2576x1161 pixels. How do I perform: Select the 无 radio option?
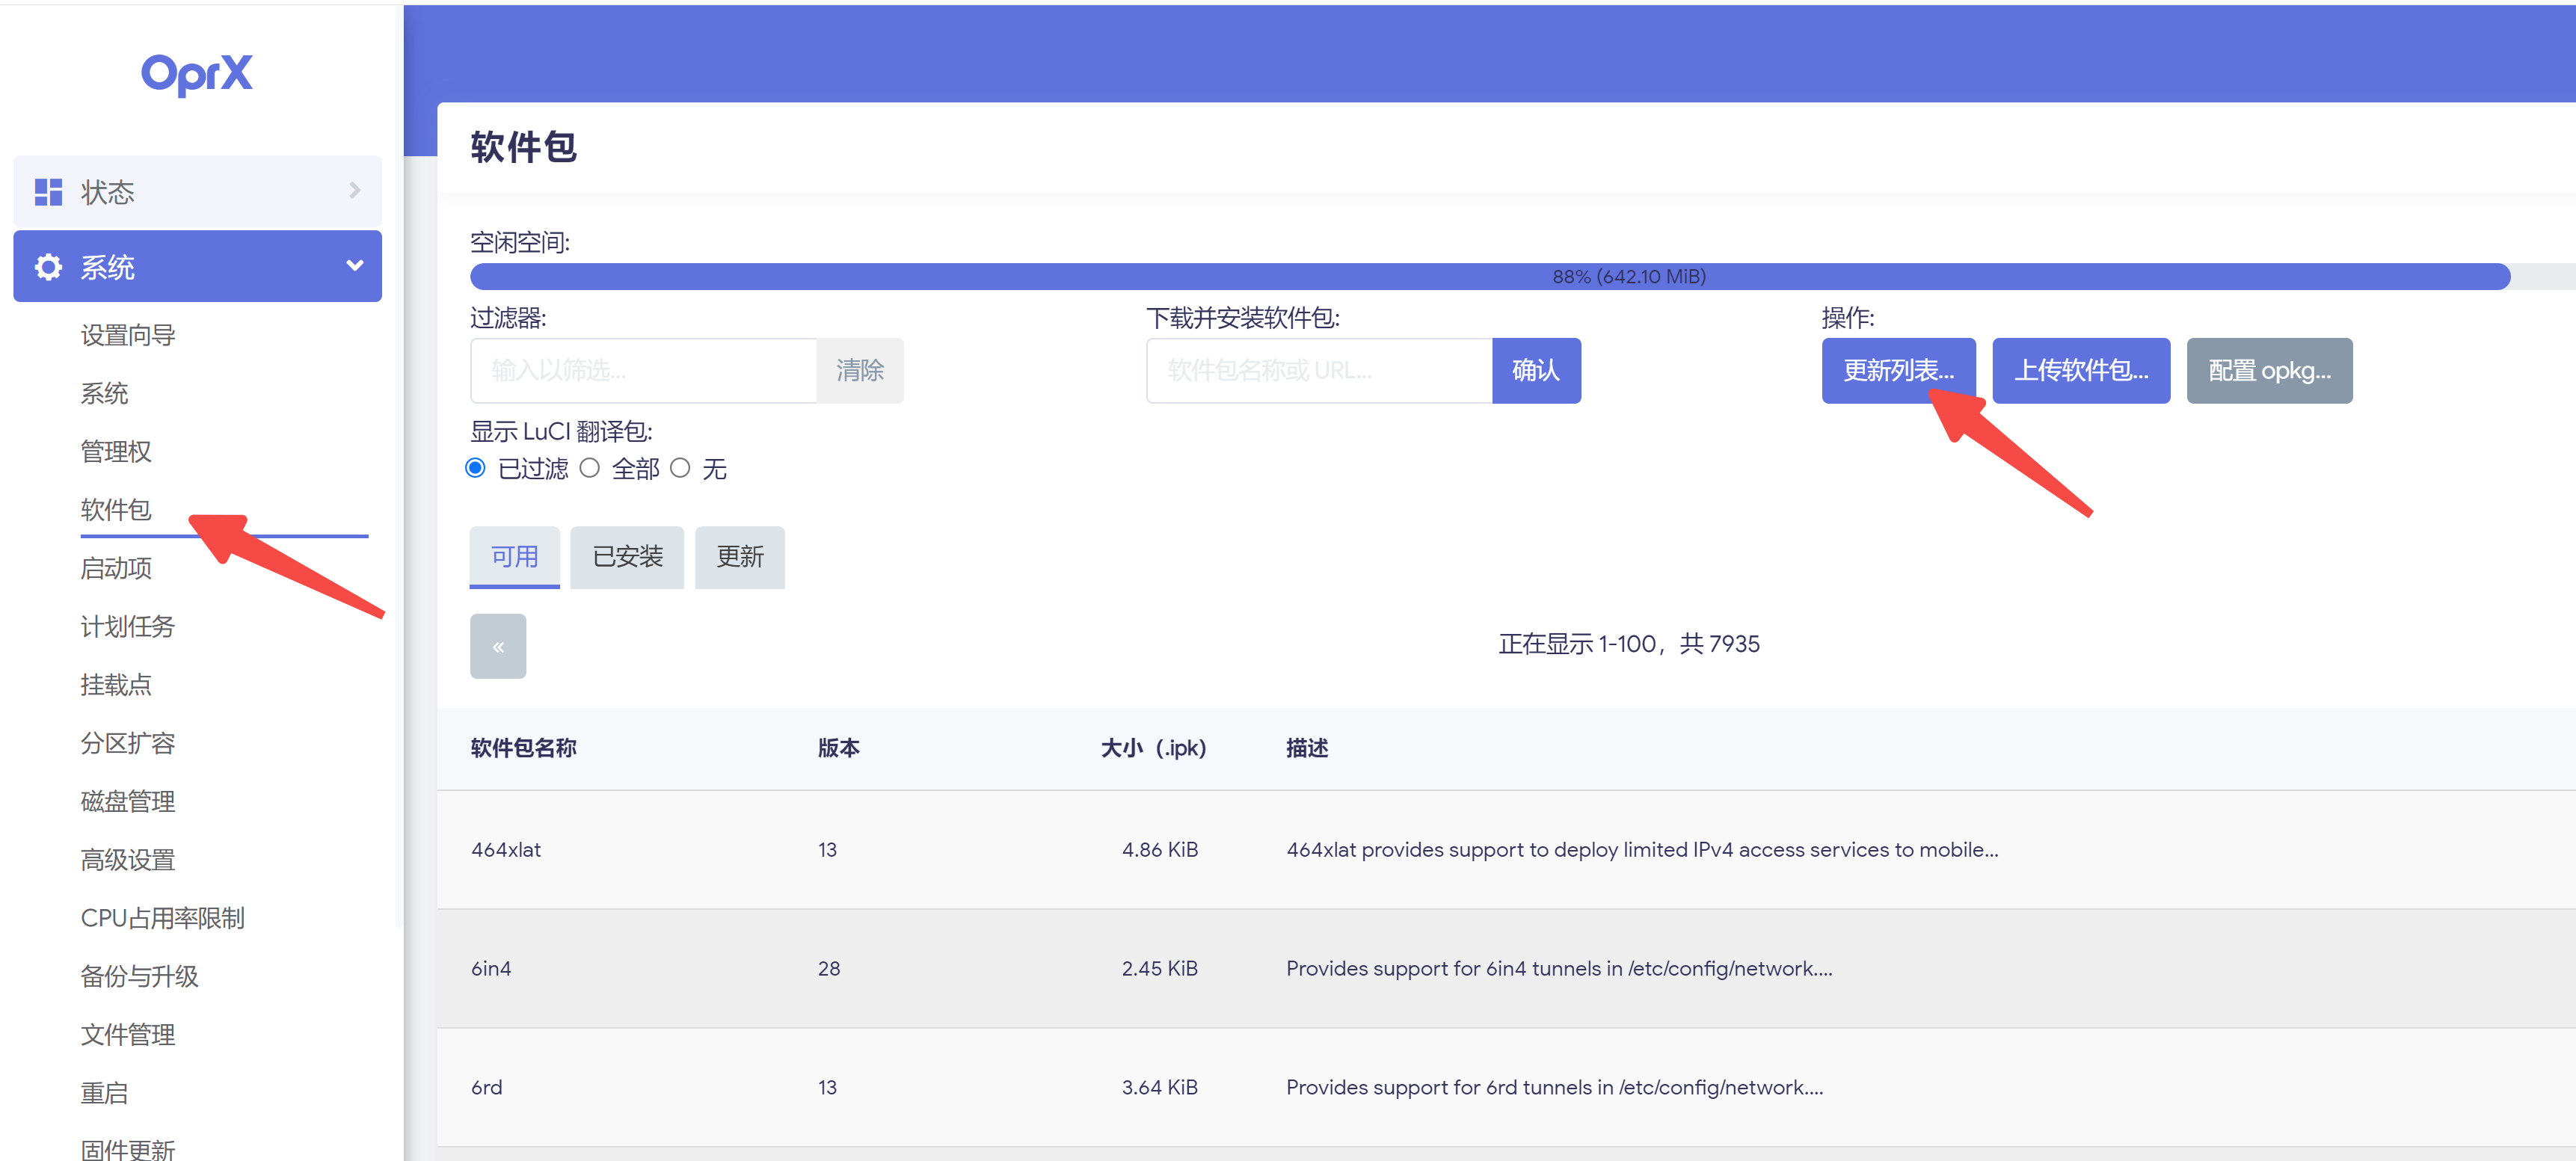[680, 468]
